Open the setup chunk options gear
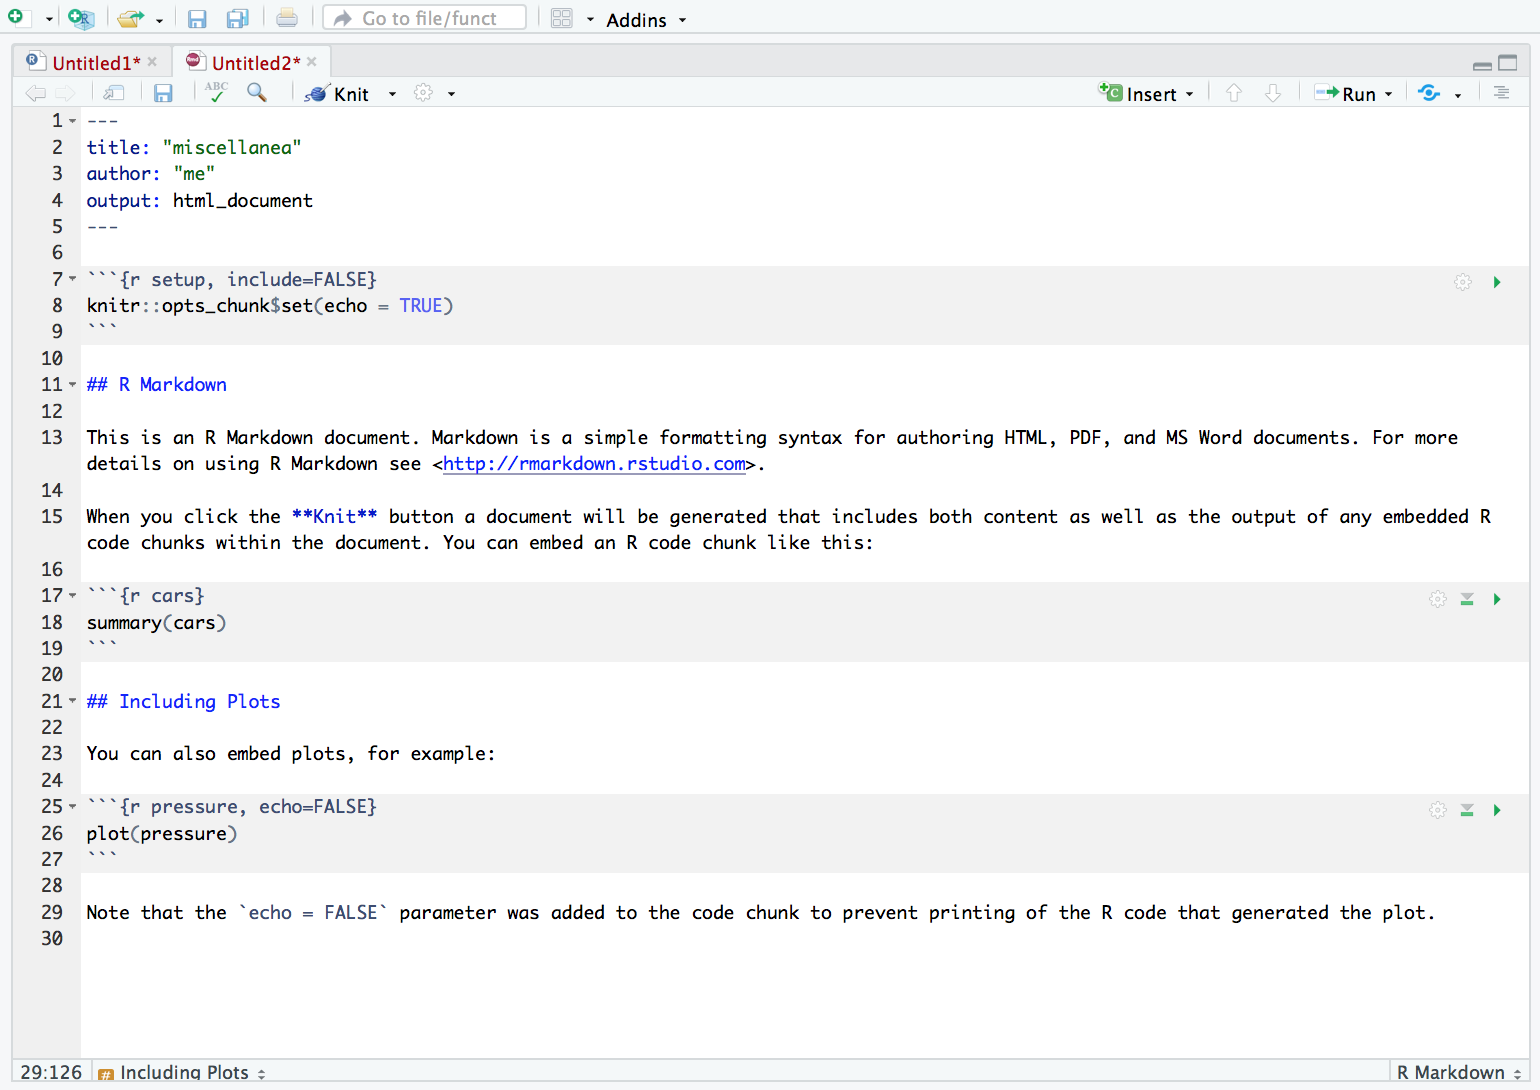This screenshot has width=1540, height=1090. tap(1462, 282)
